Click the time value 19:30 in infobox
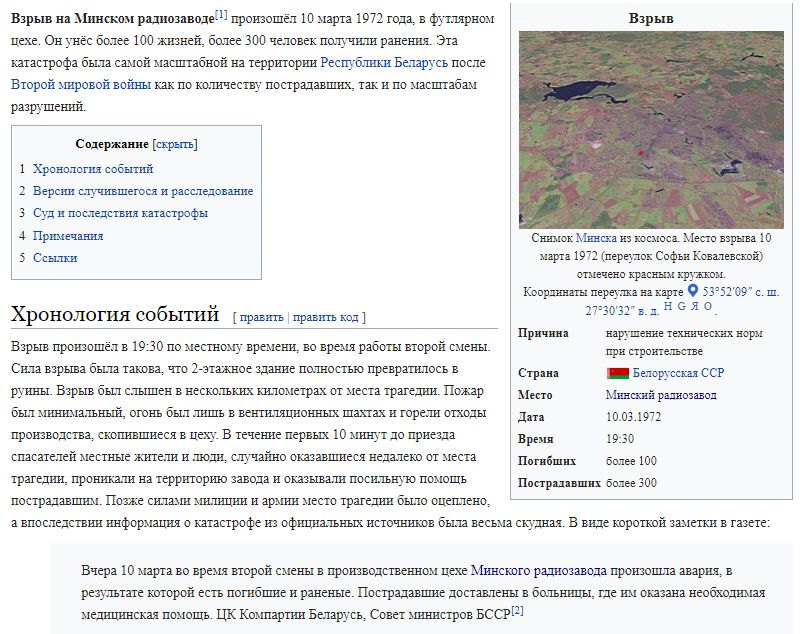The width and height of the screenshot is (800, 634). (620, 439)
